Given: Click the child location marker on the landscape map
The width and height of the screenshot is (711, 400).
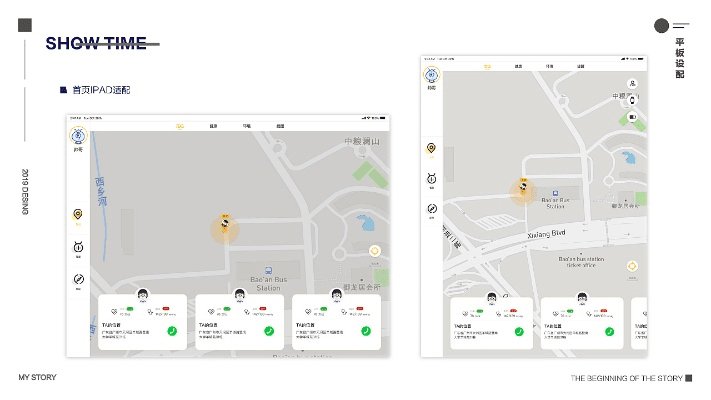Looking at the screenshot, I should tap(225, 227).
